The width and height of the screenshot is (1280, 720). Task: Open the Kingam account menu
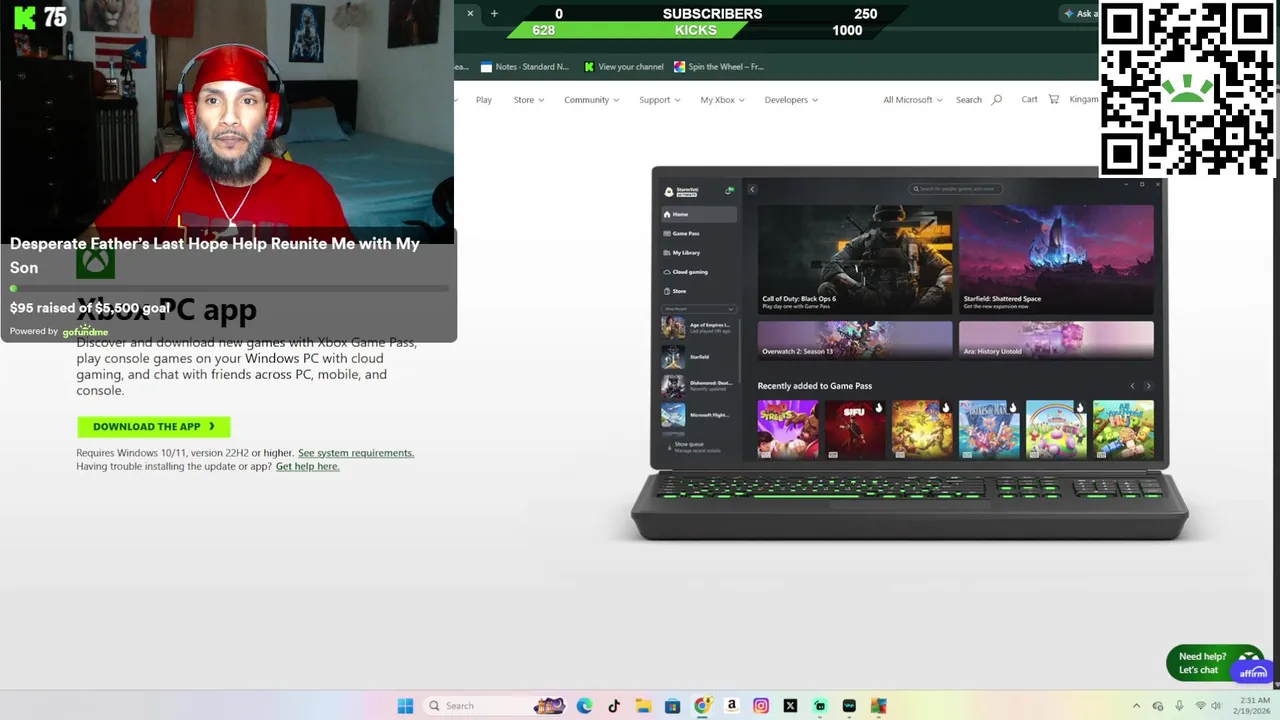(x=1083, y=99)
